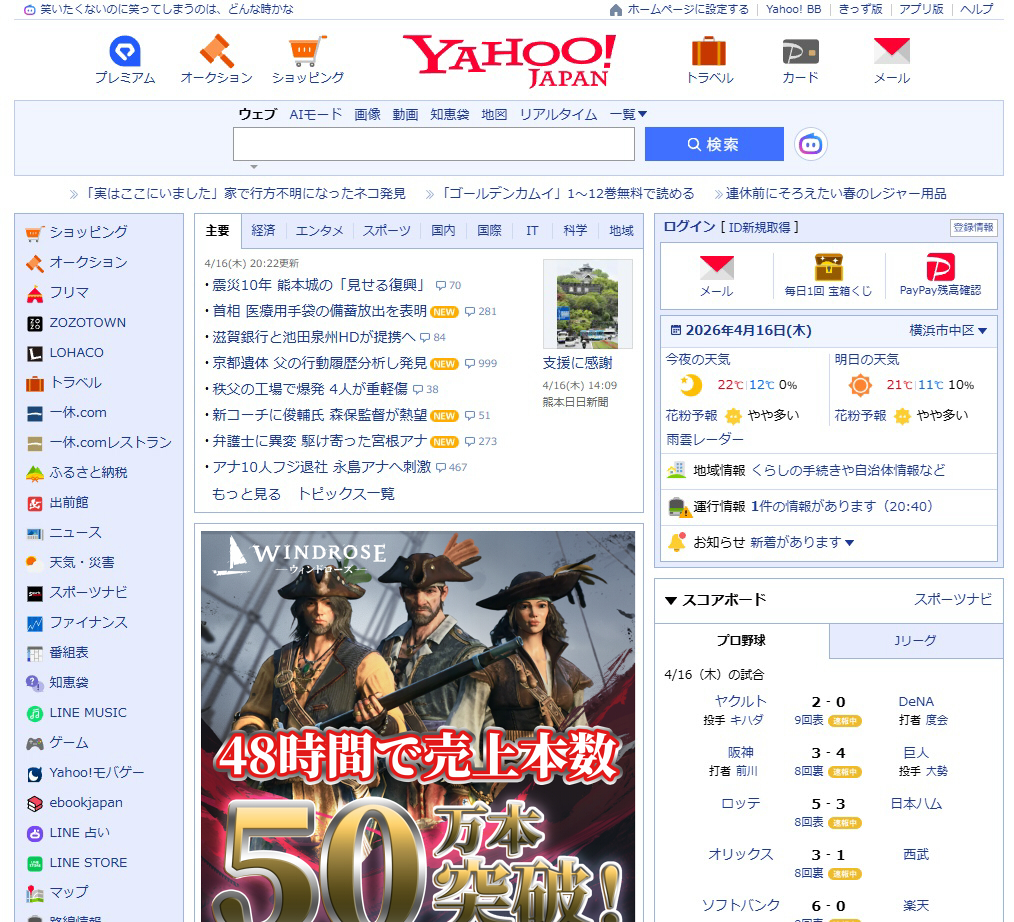The height and width of the screenshot is (922, 1014).
Task: Expand the 一覧 search category dropdown
Action: tap(629, 114)
